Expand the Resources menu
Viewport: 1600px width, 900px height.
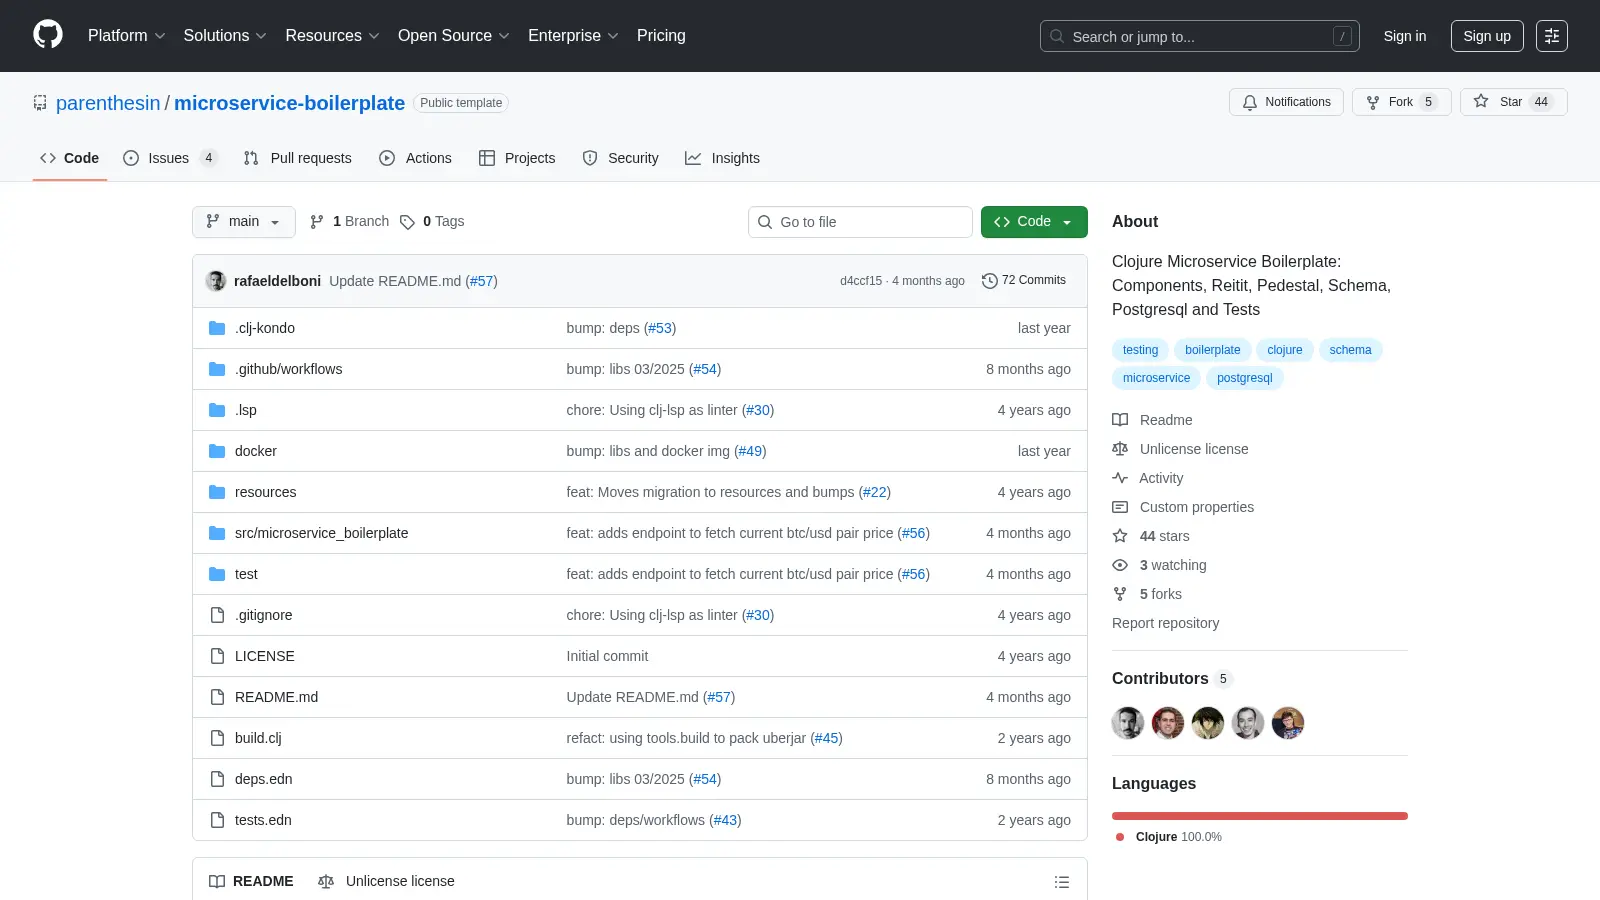332,36
